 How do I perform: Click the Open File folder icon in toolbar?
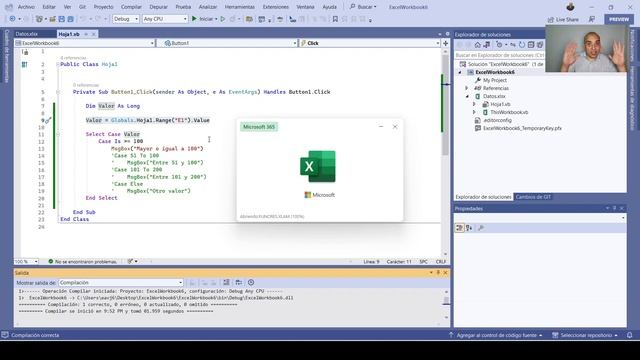pyautogui.click(x=52, y=19)
